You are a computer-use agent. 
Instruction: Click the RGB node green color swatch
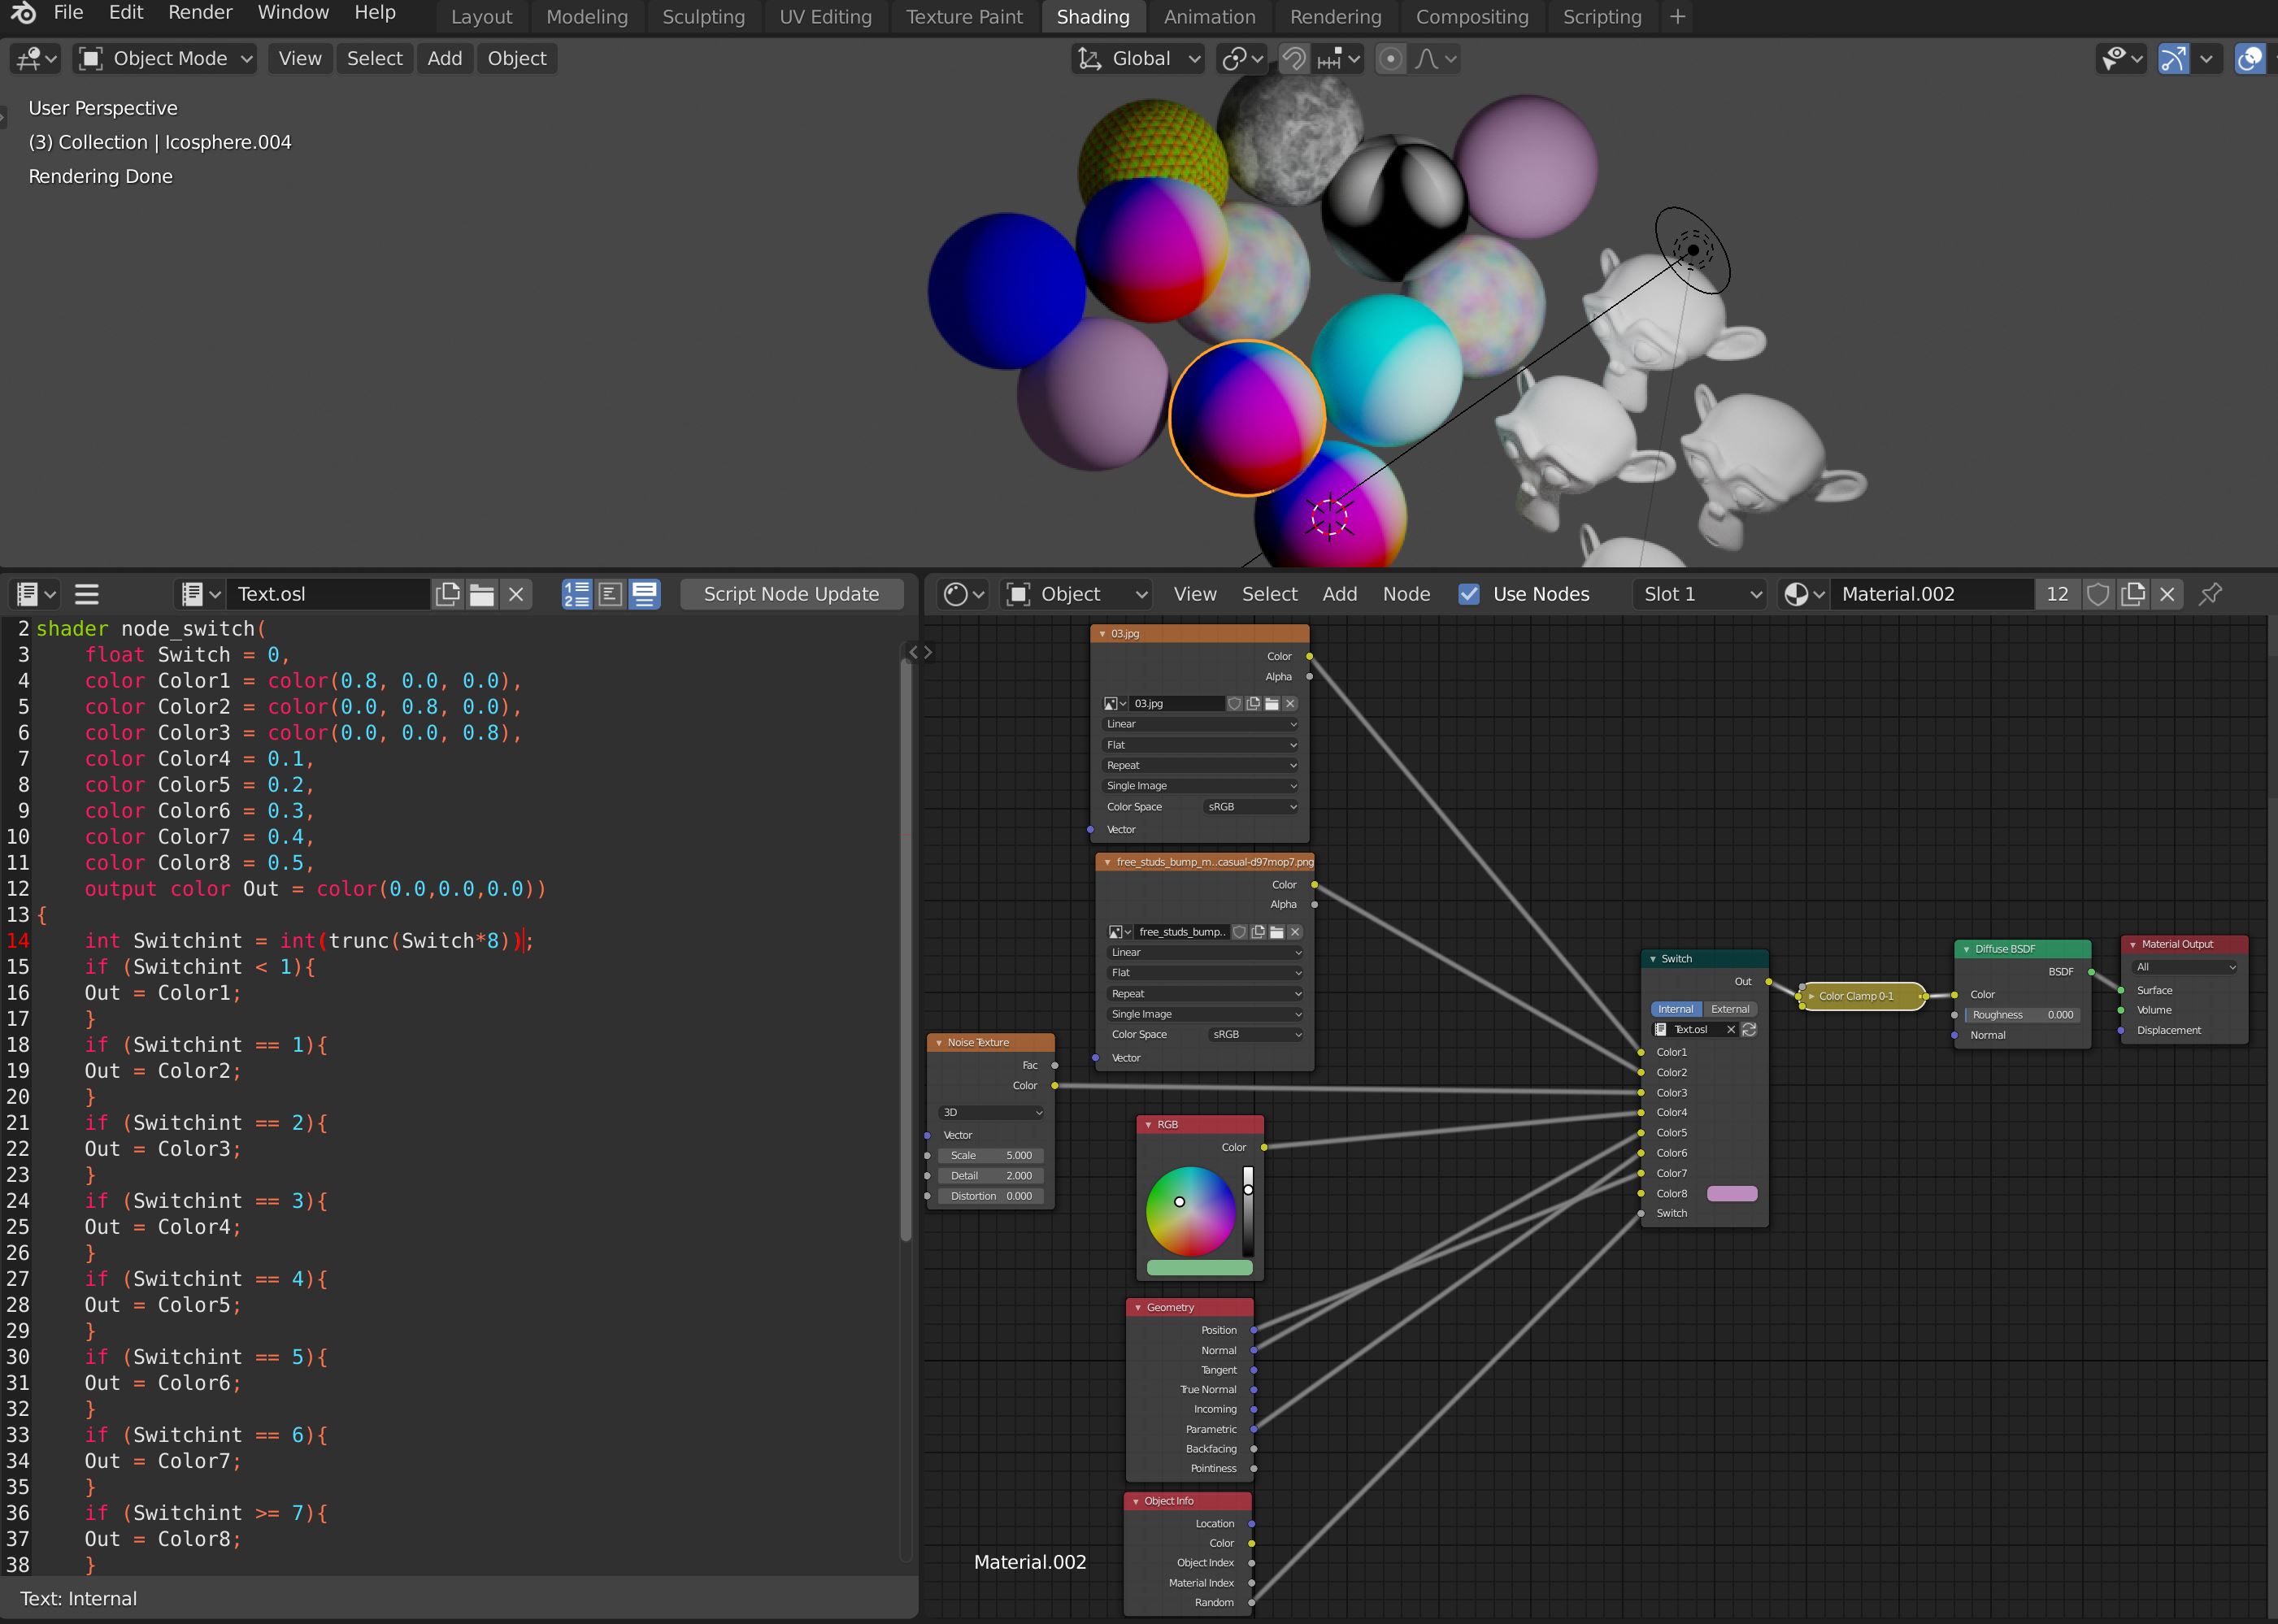tap(1199, 1267)
